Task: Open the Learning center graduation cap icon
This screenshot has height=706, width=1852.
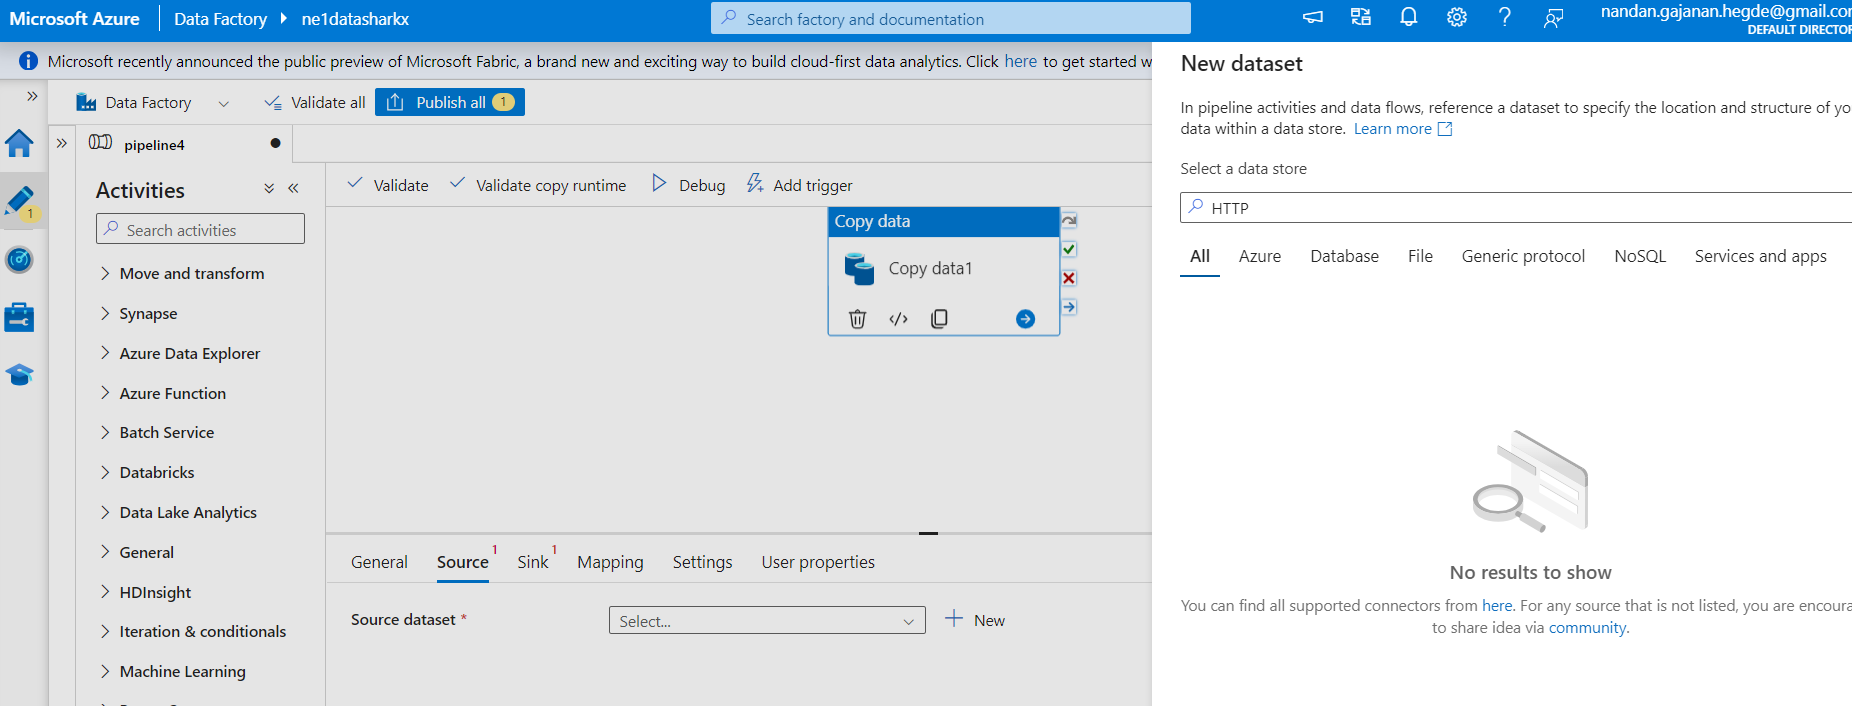Action: click(20, 375)
